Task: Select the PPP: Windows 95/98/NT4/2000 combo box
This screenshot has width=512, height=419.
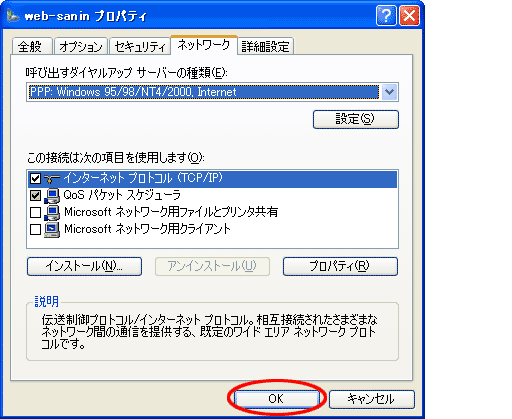Action: (212, 92)
